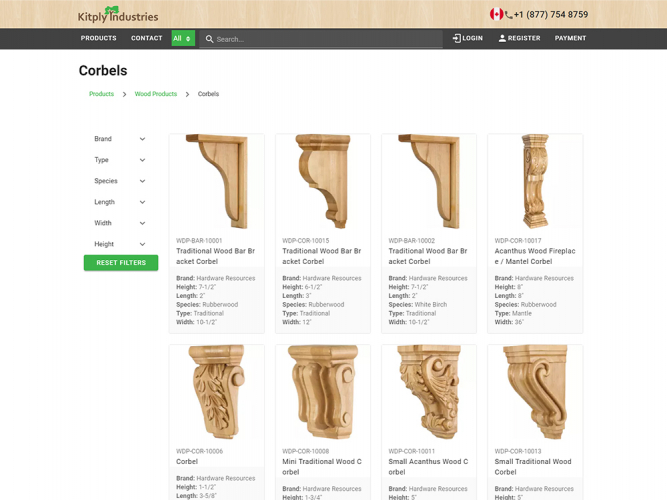
Task: Click the Reset Filters button
Action: [x=121, y=263]
